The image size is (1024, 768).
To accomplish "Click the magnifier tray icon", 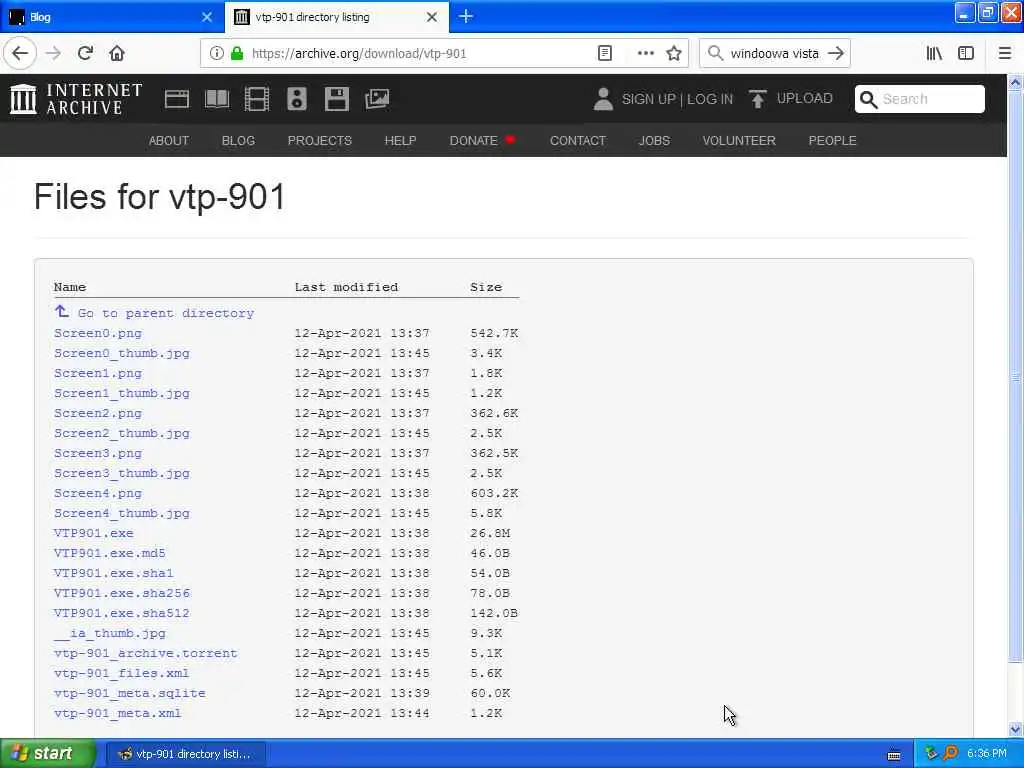I will [x=951, y=754].
